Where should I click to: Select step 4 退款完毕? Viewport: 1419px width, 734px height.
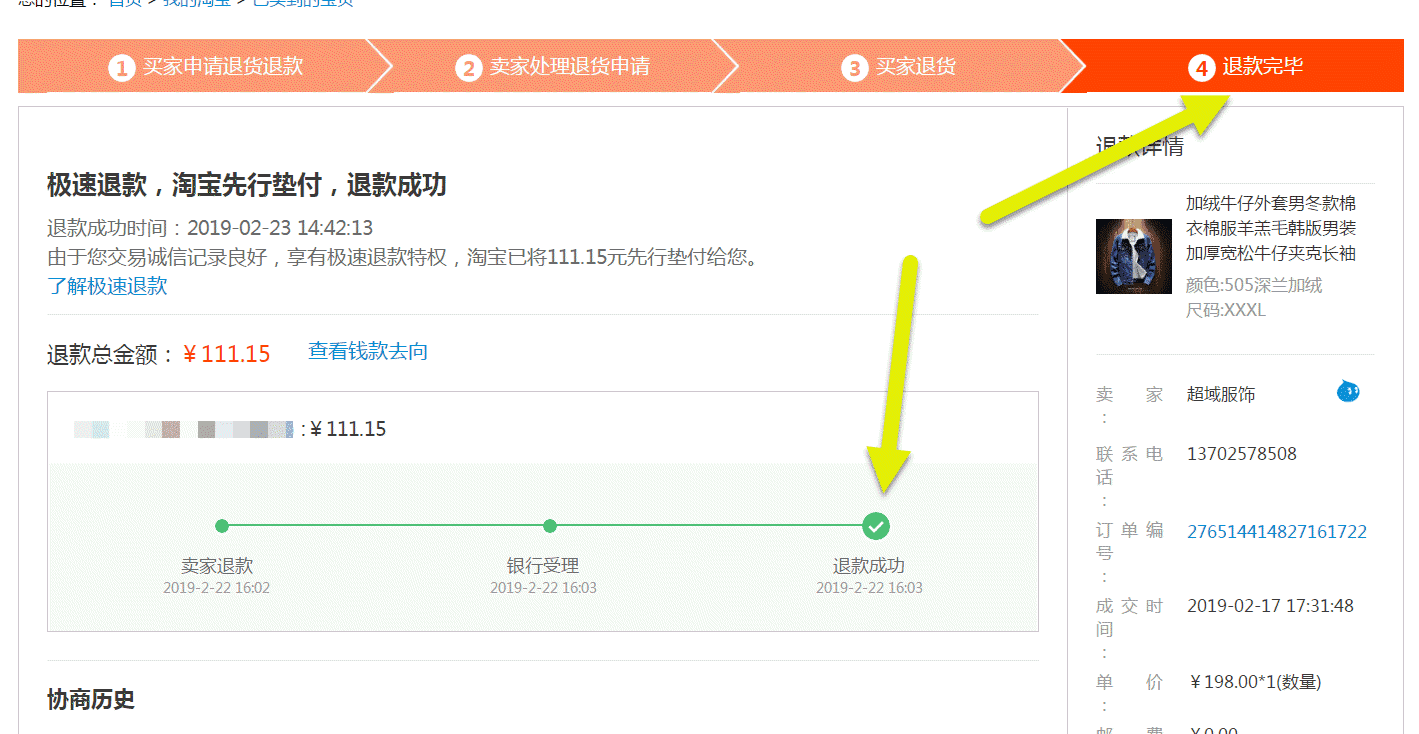point(1246,67)
